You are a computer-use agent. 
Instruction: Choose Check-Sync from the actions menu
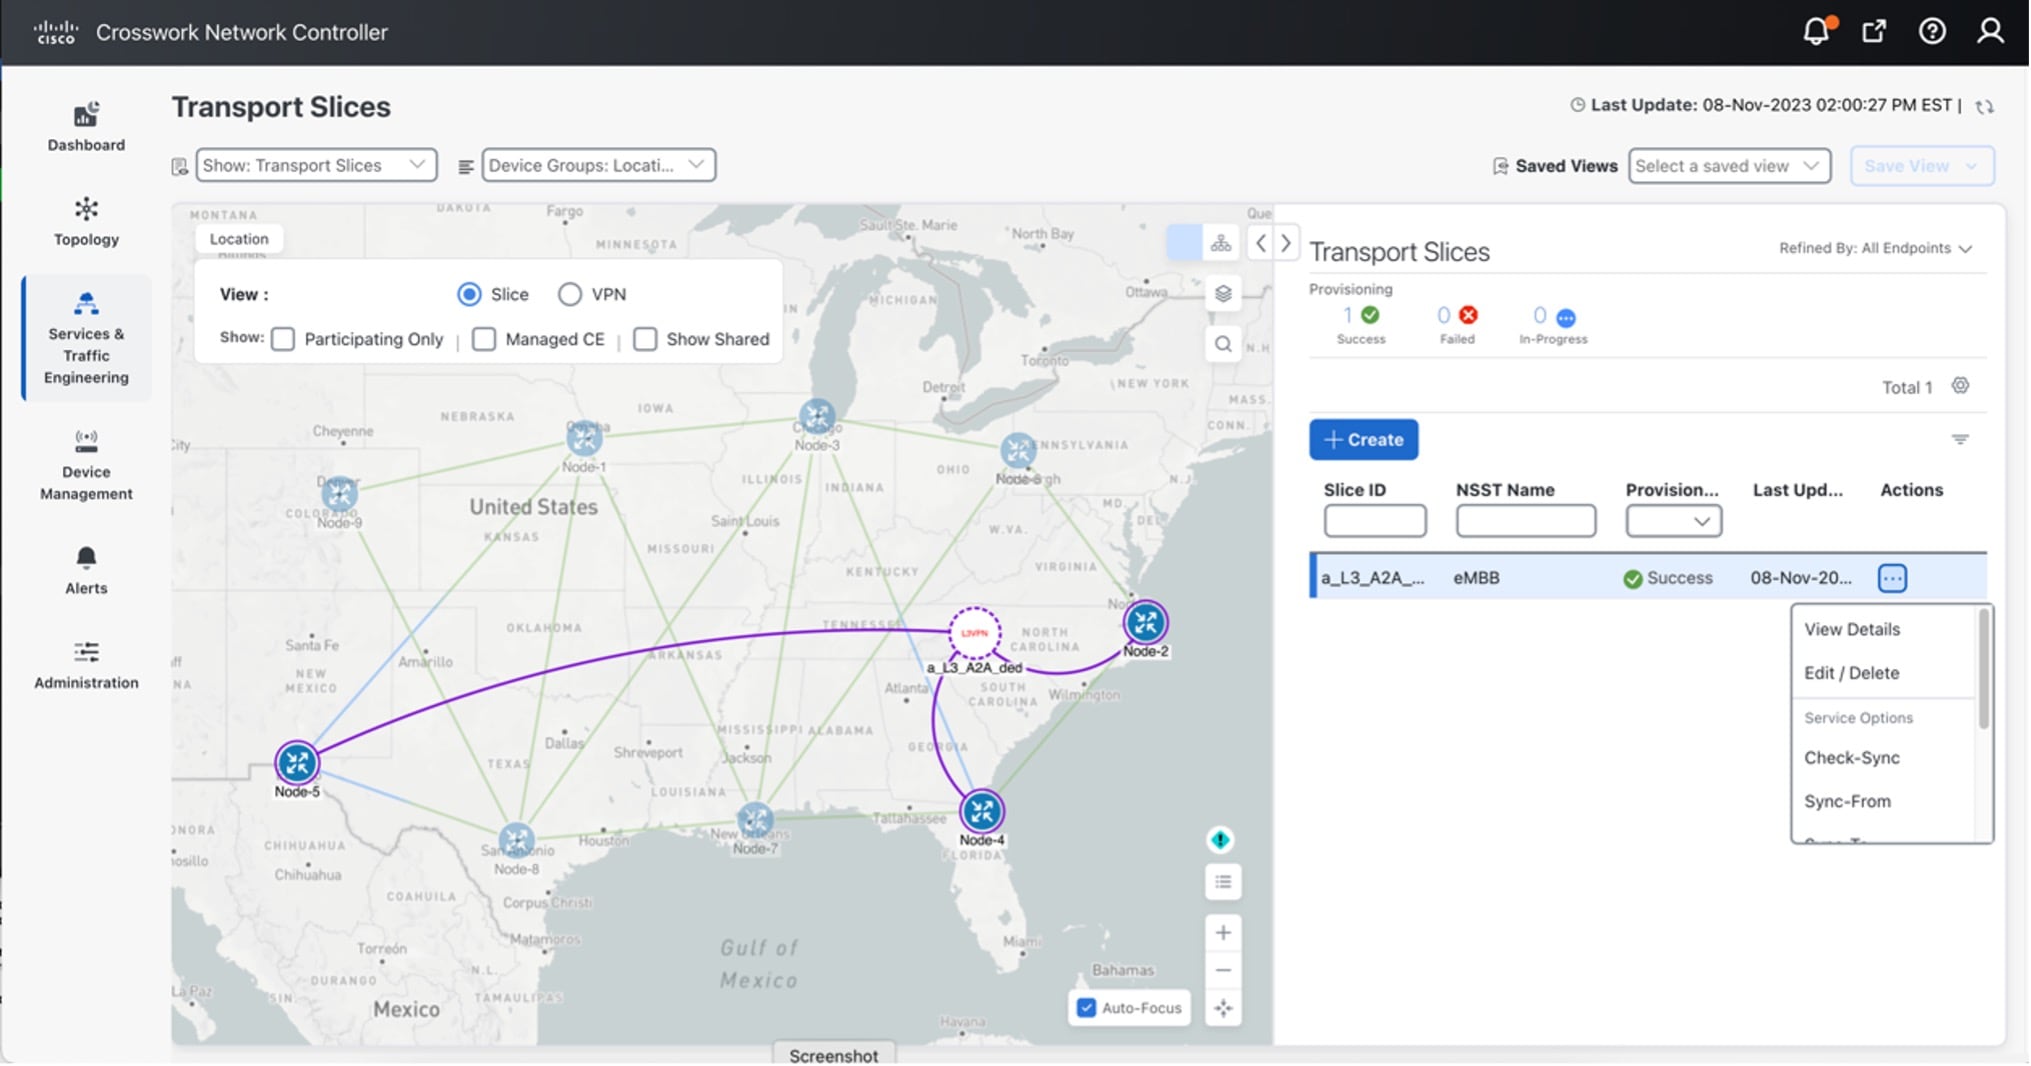coord(1851,758)
